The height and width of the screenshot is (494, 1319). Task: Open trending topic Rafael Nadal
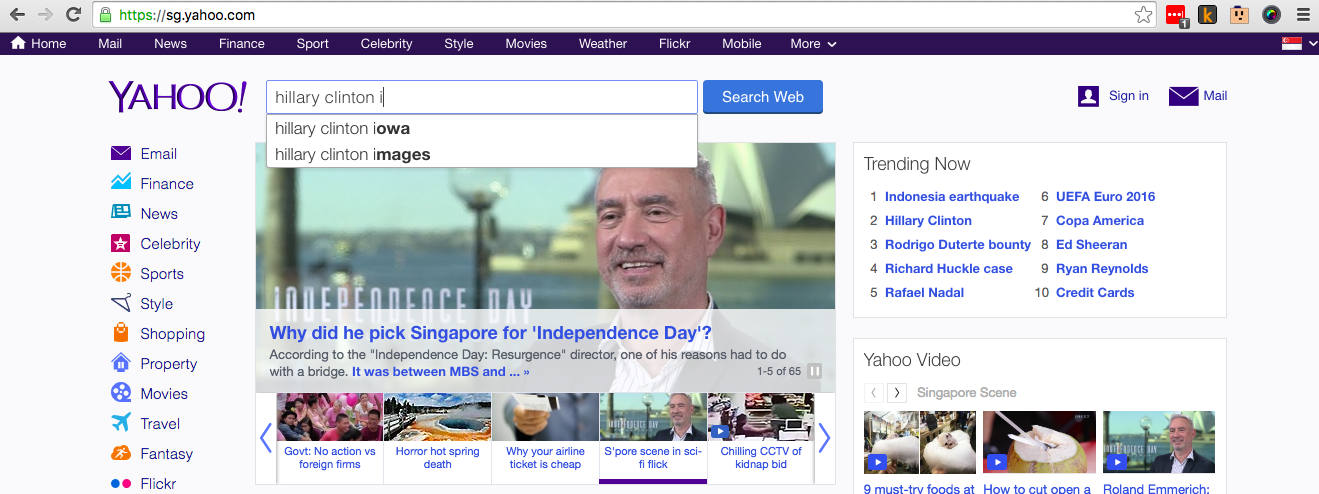925,292
